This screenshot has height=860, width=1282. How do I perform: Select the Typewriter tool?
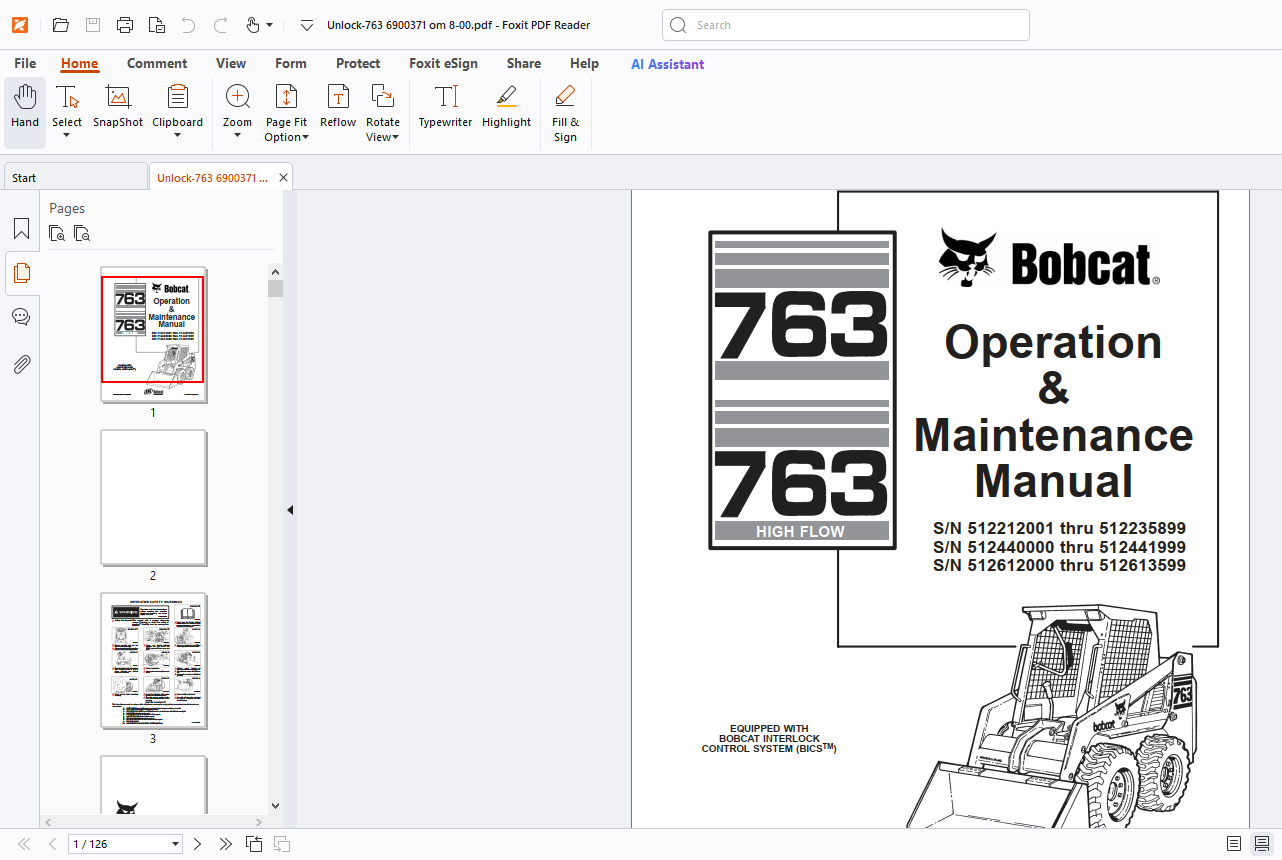tap(445, 108)
